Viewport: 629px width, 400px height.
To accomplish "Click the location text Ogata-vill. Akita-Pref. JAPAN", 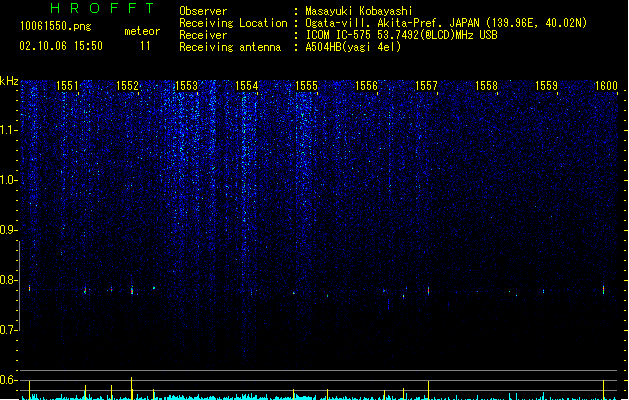I will 392,23.
